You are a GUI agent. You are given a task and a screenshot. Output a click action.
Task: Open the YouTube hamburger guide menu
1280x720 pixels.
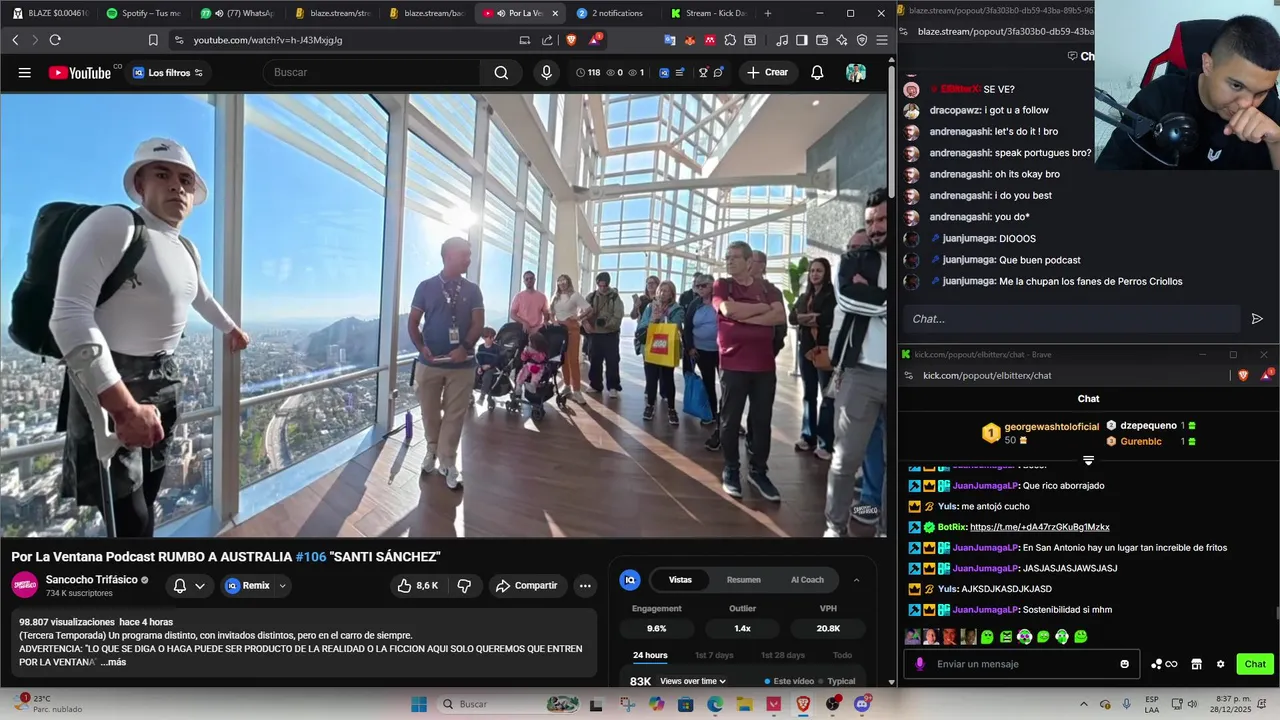(x=25, y=72)
